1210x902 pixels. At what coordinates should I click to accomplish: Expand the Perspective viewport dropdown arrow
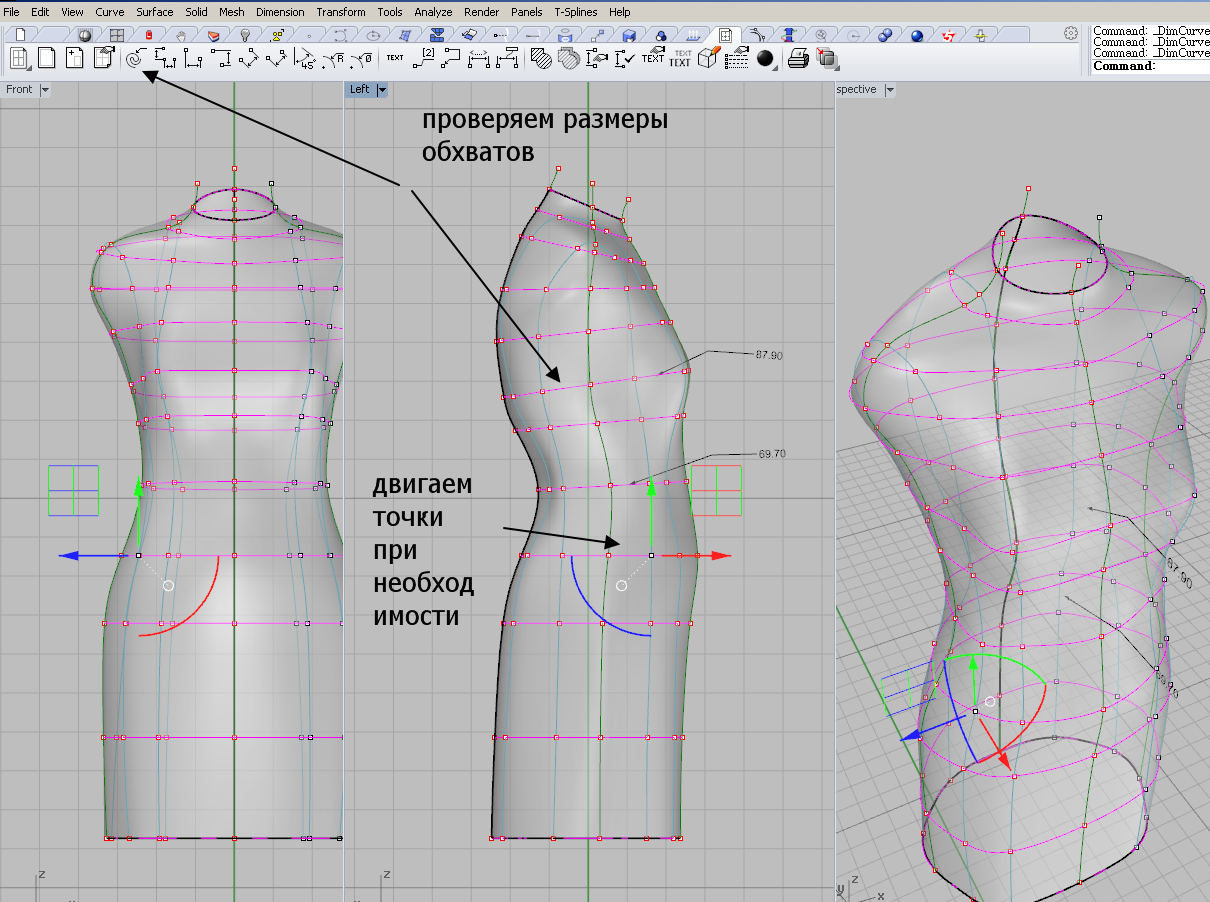[x=889, y=89]
